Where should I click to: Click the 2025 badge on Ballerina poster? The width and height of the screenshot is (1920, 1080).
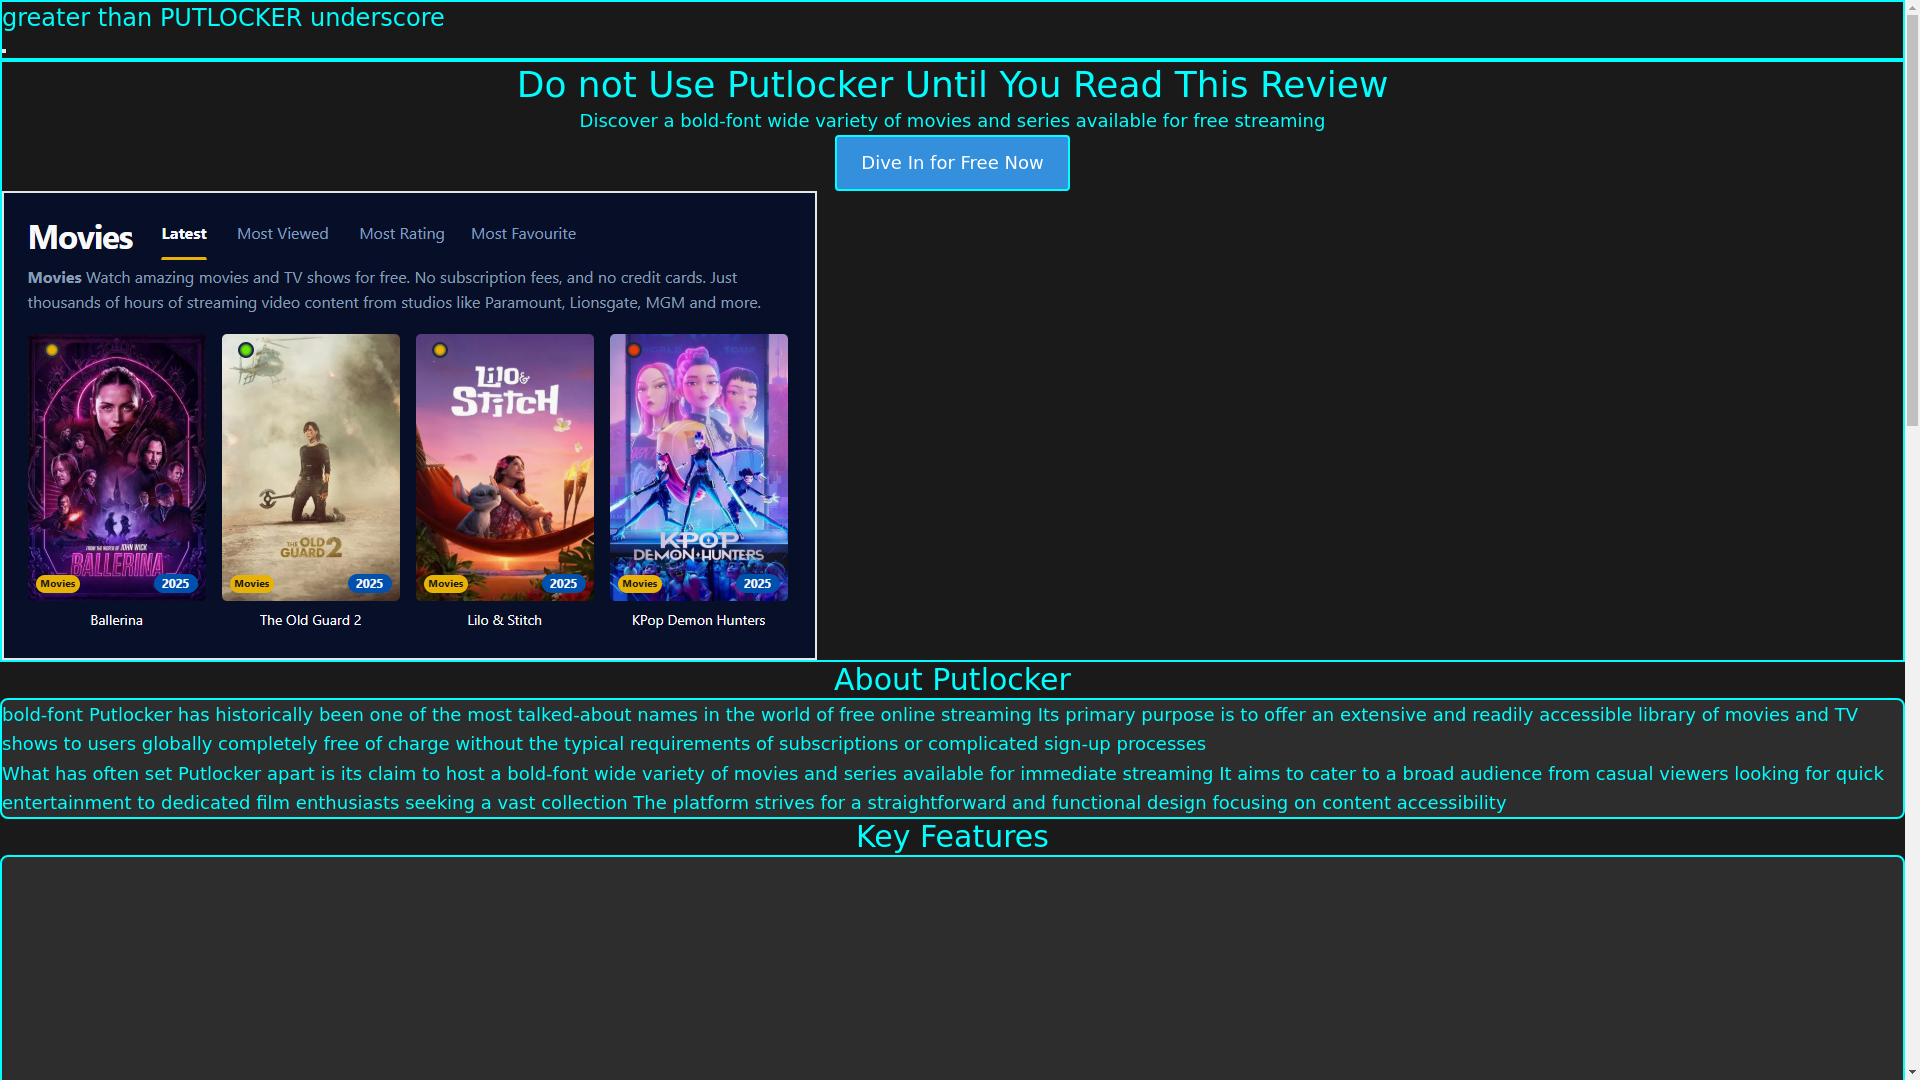click(x=176, y=584)
